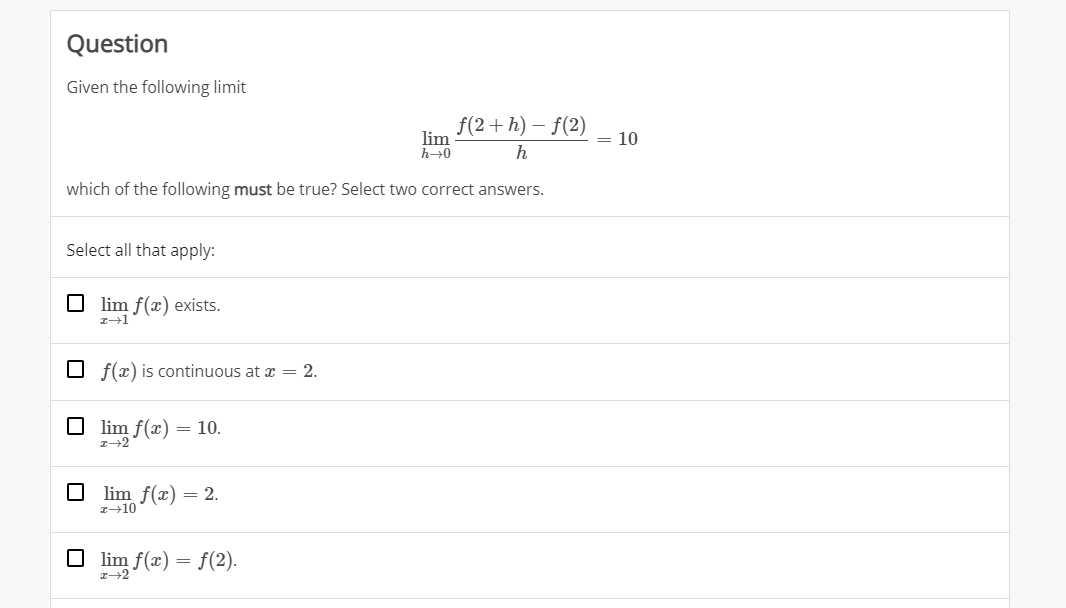This screenshot has width=1066, height=608.
Task: Select the answer row about limit existing at 1
Action: point(500,310)
